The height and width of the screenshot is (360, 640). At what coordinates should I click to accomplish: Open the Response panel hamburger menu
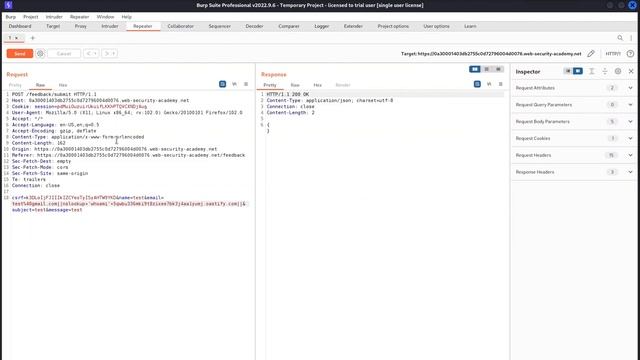click(500, 84)
